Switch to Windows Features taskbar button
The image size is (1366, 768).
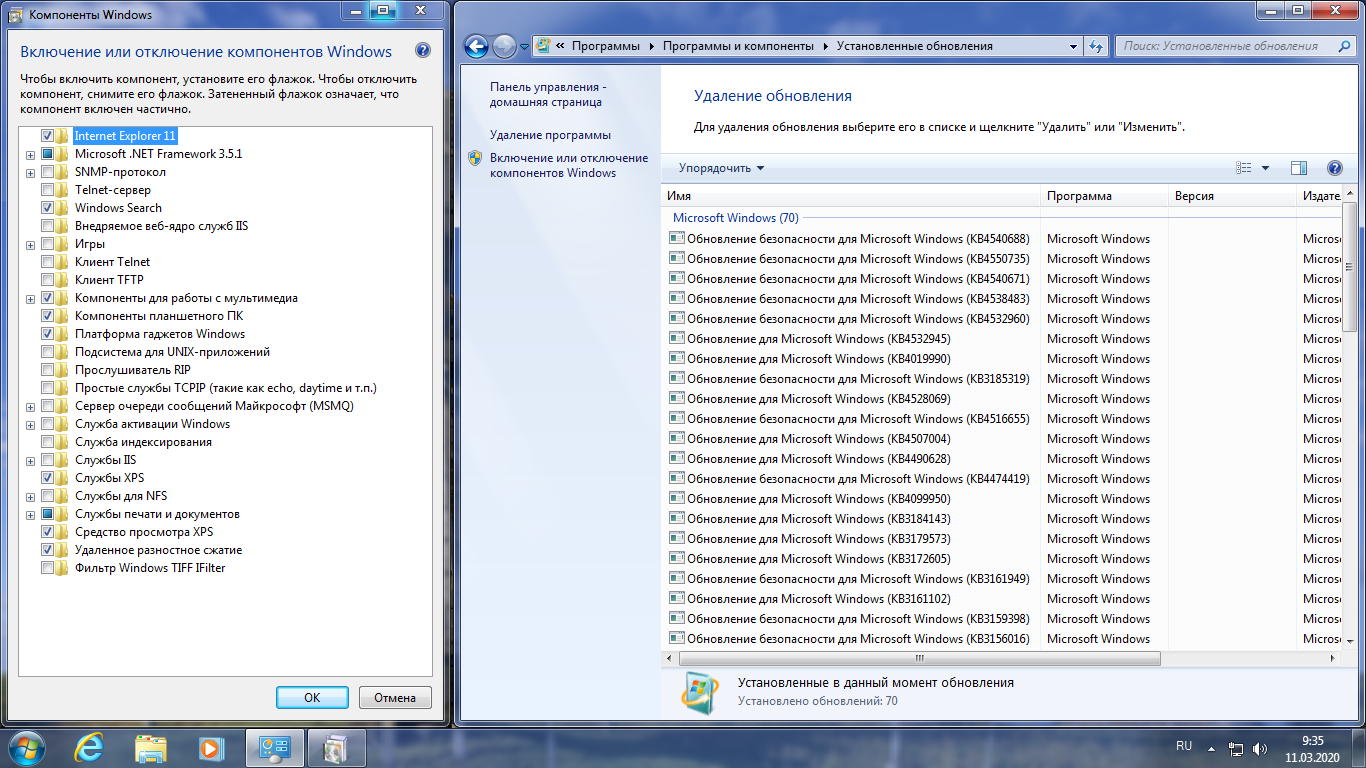[x=337, y=747]
